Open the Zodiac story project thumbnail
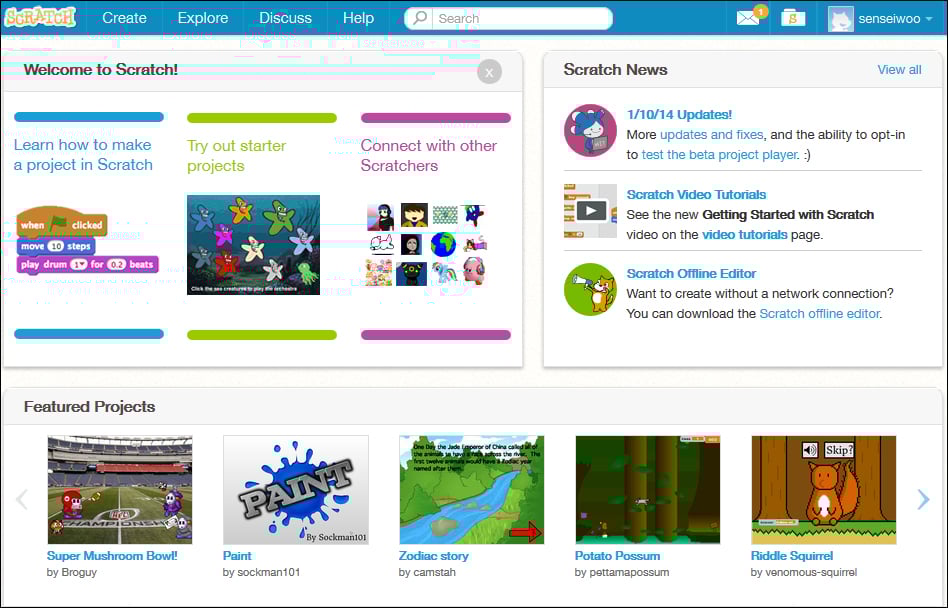This screenshot has width=948, height=608. (472, 490)
